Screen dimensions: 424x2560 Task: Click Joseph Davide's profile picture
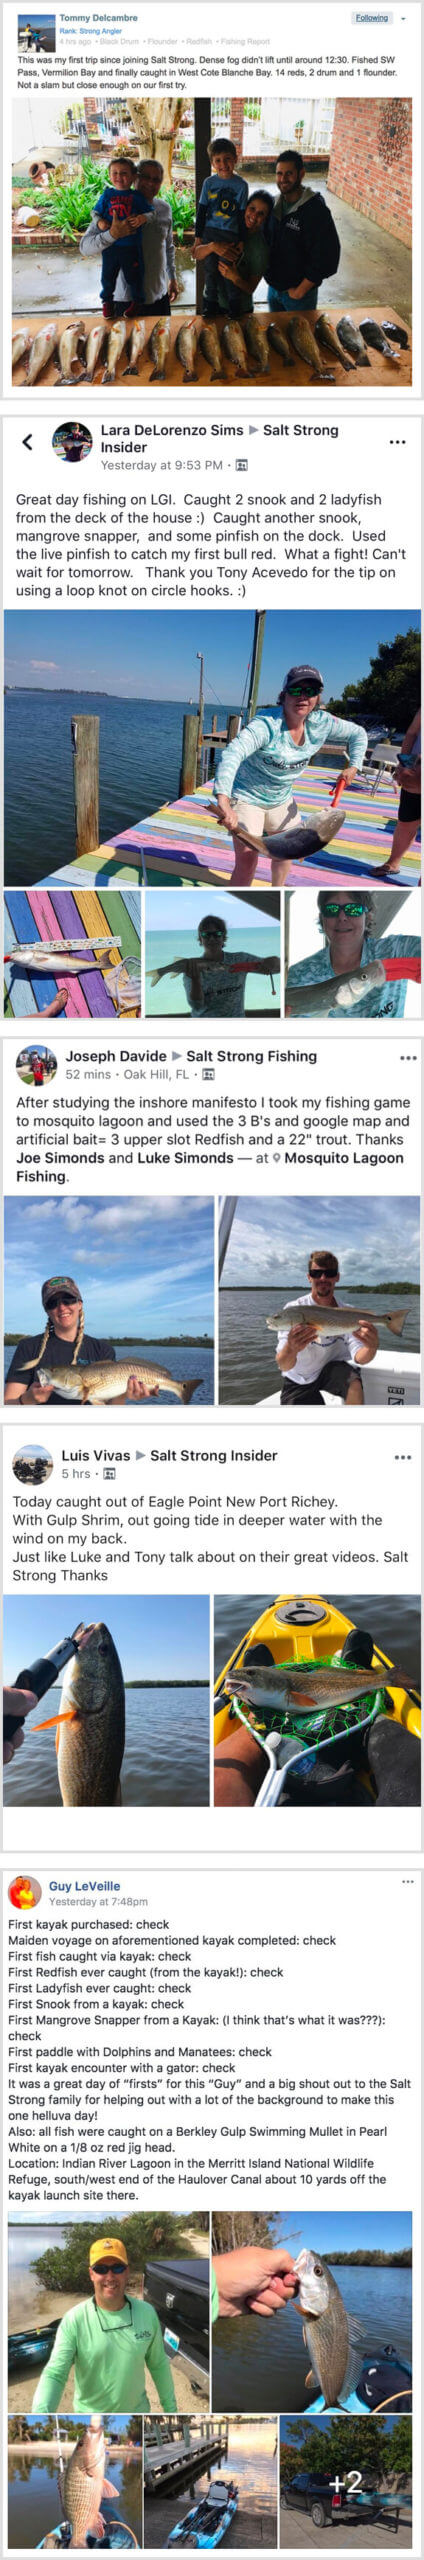coord(36,1065)
